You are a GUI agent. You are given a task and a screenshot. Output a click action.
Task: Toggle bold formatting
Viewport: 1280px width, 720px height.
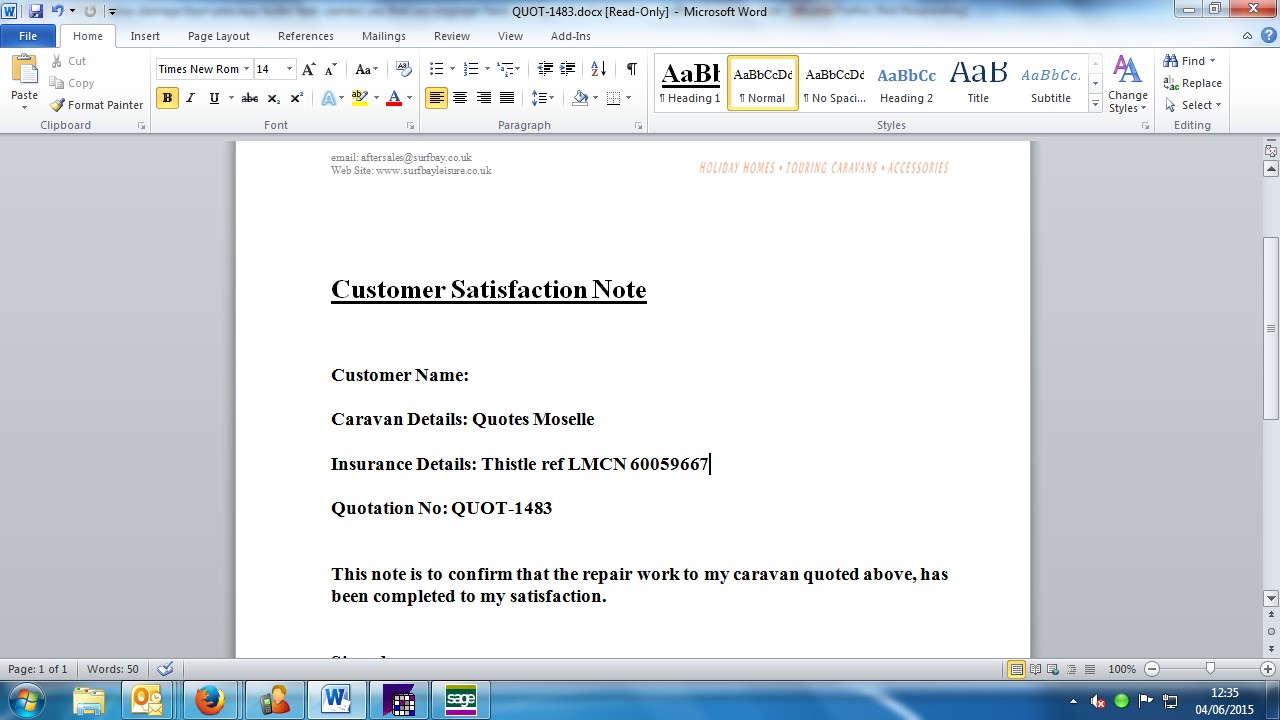167,98
